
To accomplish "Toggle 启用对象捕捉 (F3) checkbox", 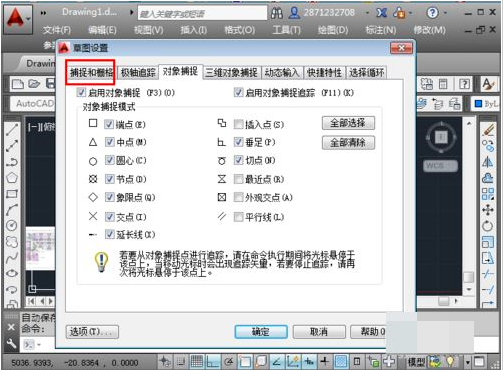I will coord(81,92).
